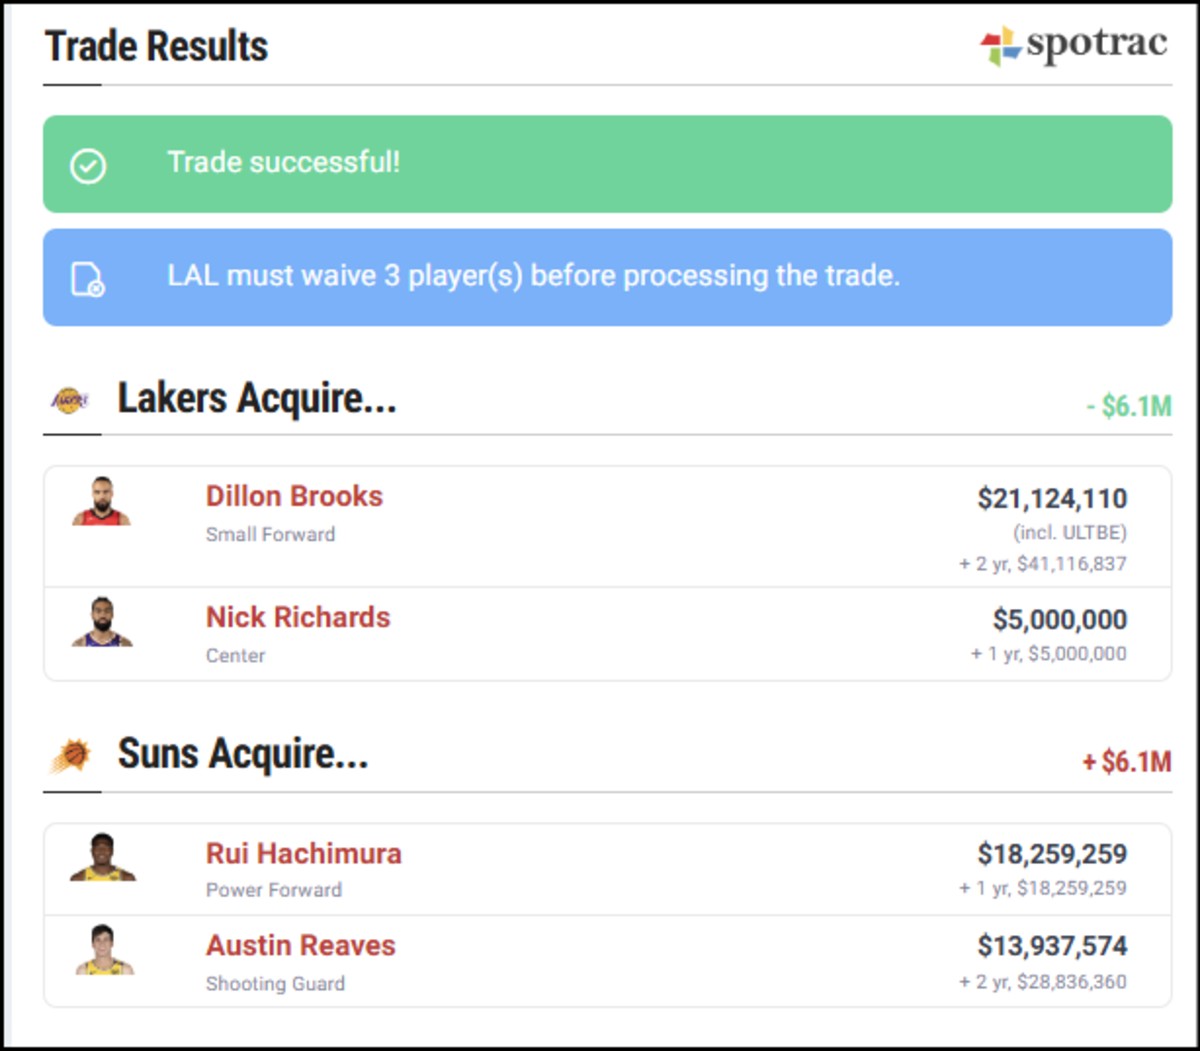Viewport: 1200px width, 1051px height.
Task: Click the Suns Acquire heading
Action: pos(243,753)
